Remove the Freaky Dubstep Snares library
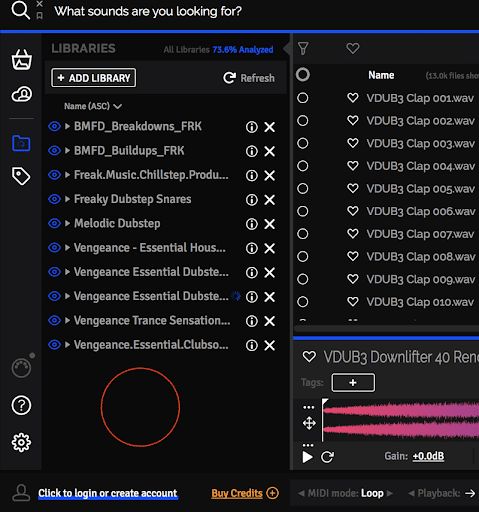This screenshot has width=479, height=512. point(269,200)
